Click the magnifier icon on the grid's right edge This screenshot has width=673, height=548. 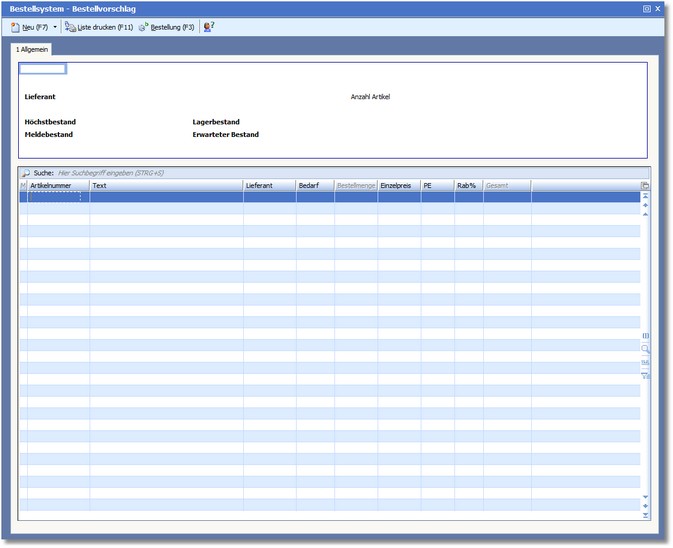[645, 349]
